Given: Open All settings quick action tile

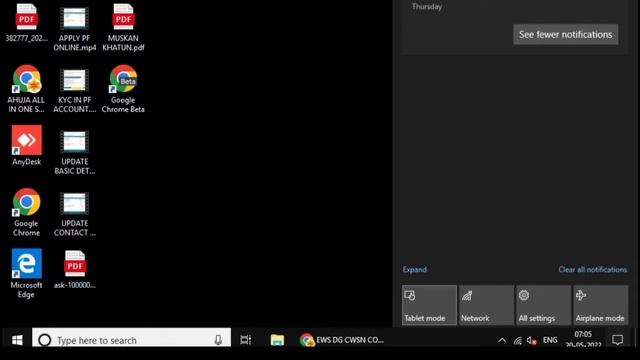Looking at the screenshot, I should pos(544,305).
